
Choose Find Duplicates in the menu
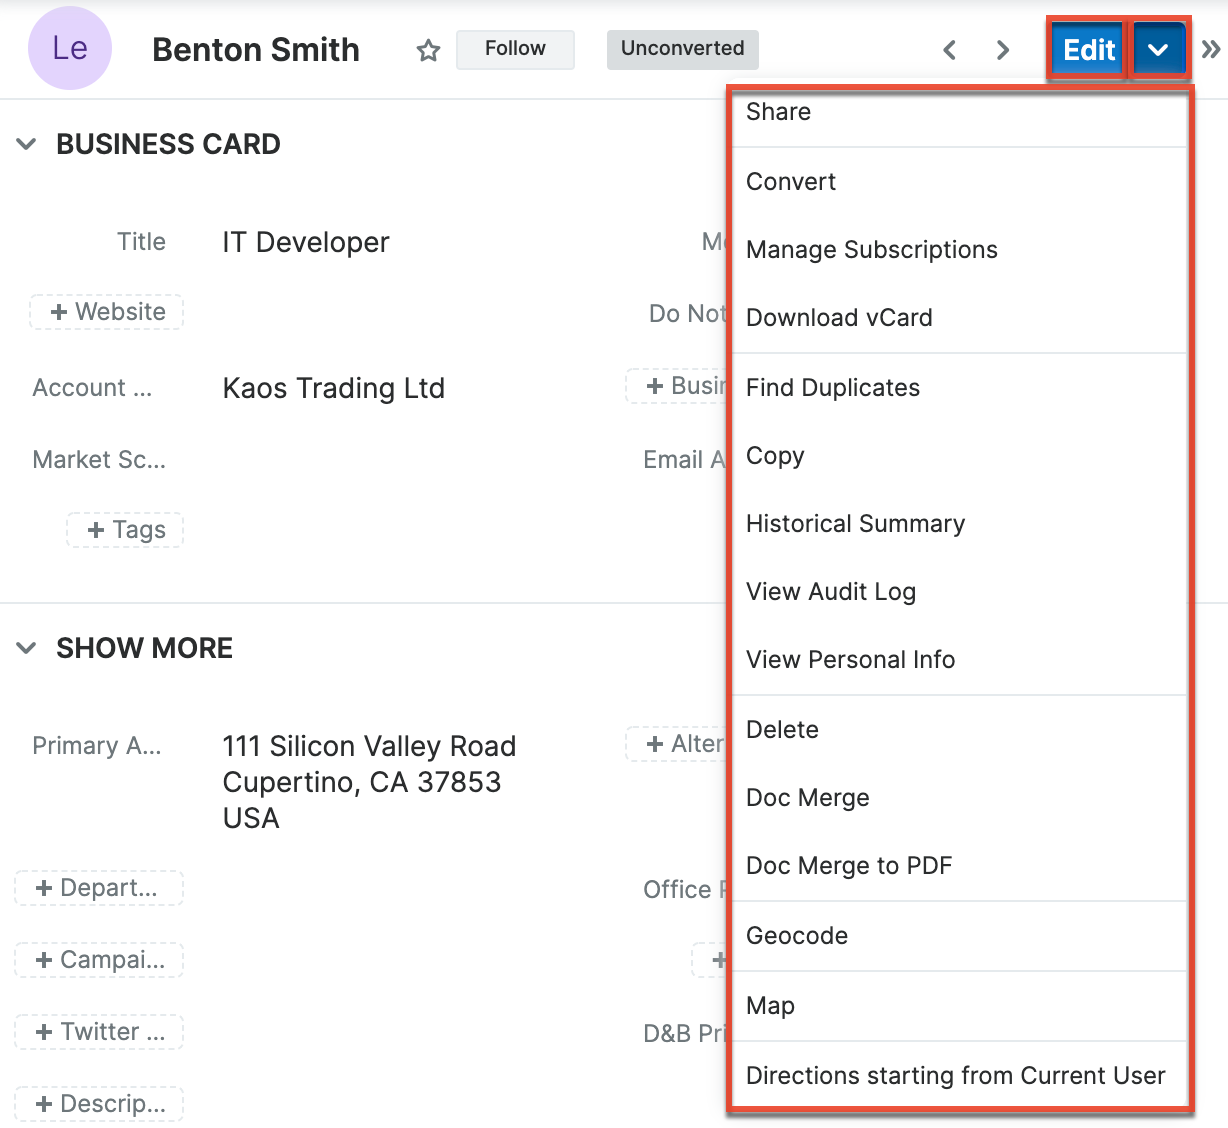[833, 388]
